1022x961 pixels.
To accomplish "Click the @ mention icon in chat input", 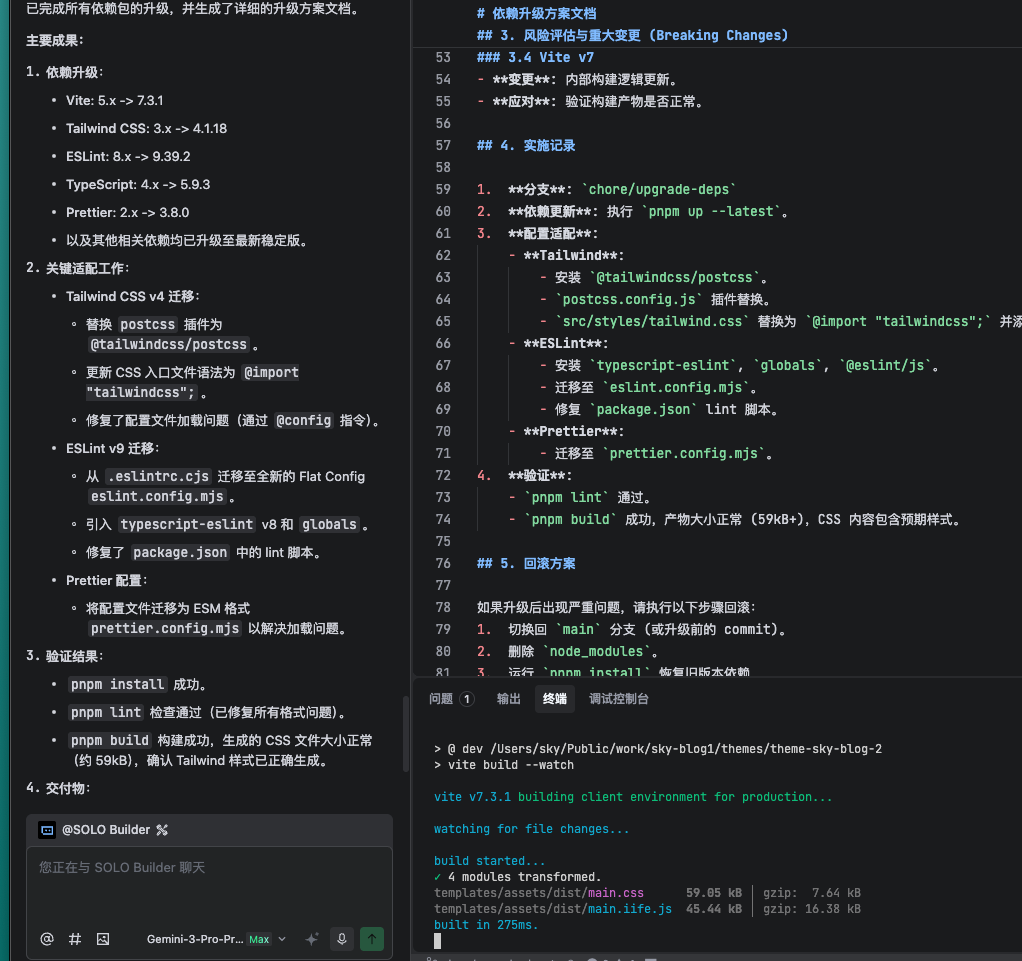I will (x=46, y=939).
